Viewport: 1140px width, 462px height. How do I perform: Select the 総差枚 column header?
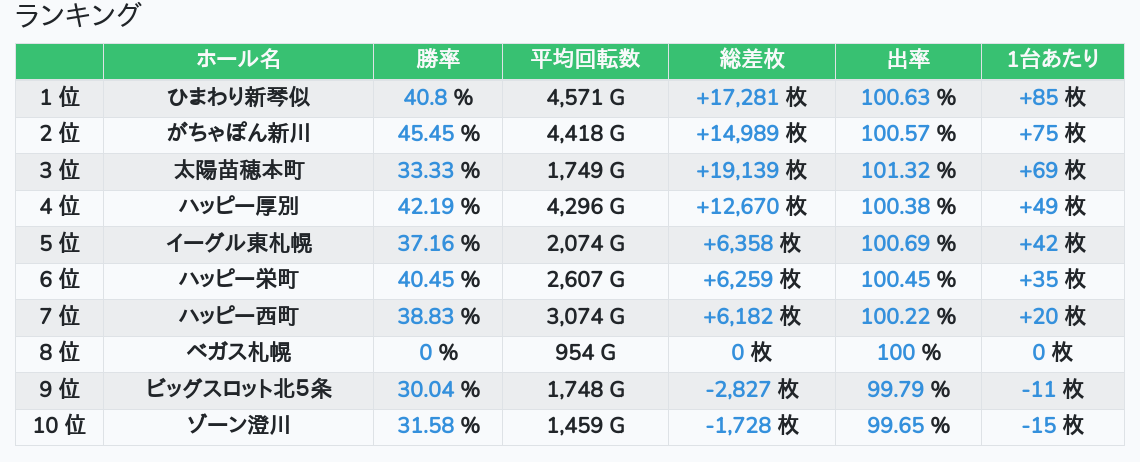click(x=751, y=60)
